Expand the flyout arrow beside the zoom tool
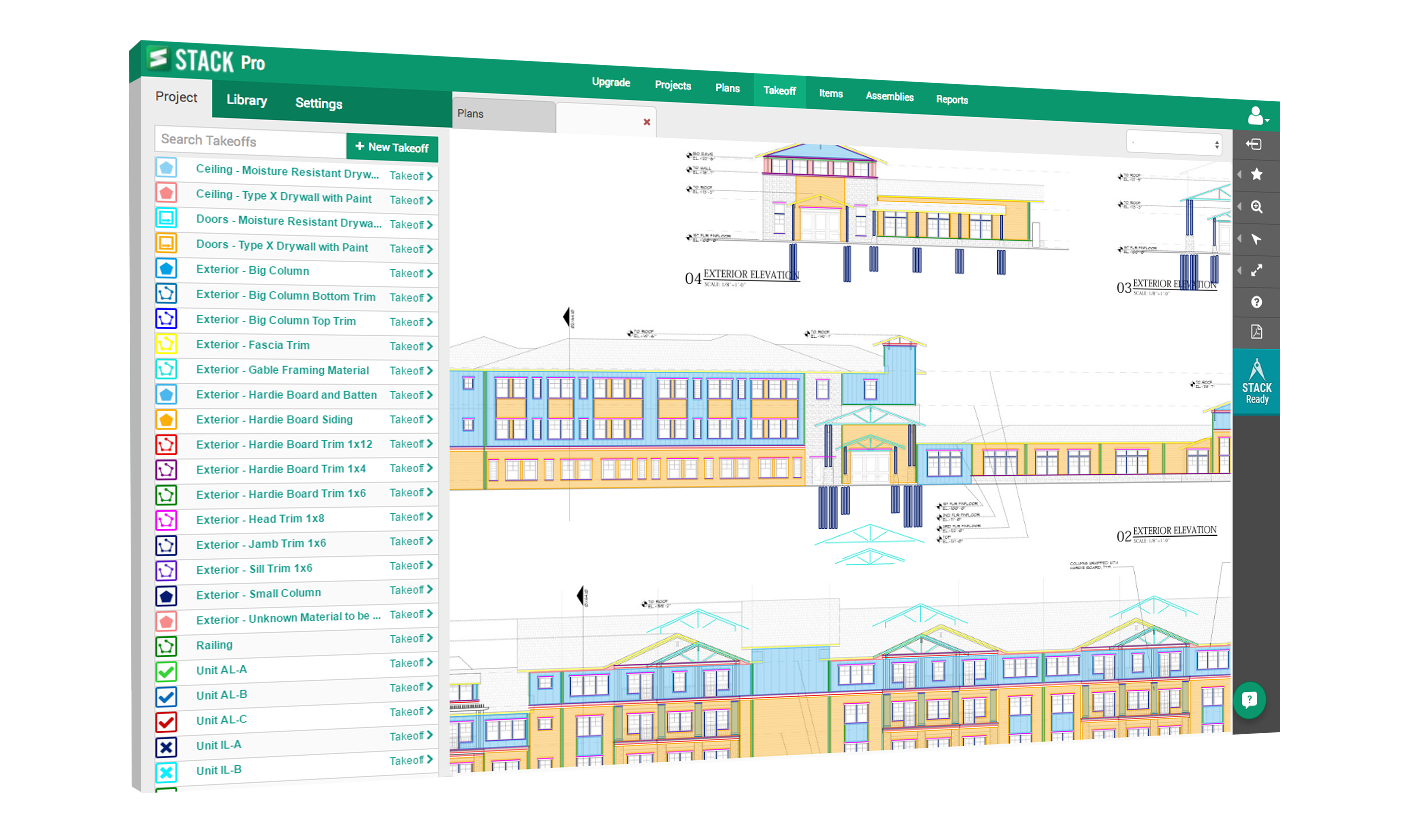This screenshot has height=833, width=1420. (1240, 206)
